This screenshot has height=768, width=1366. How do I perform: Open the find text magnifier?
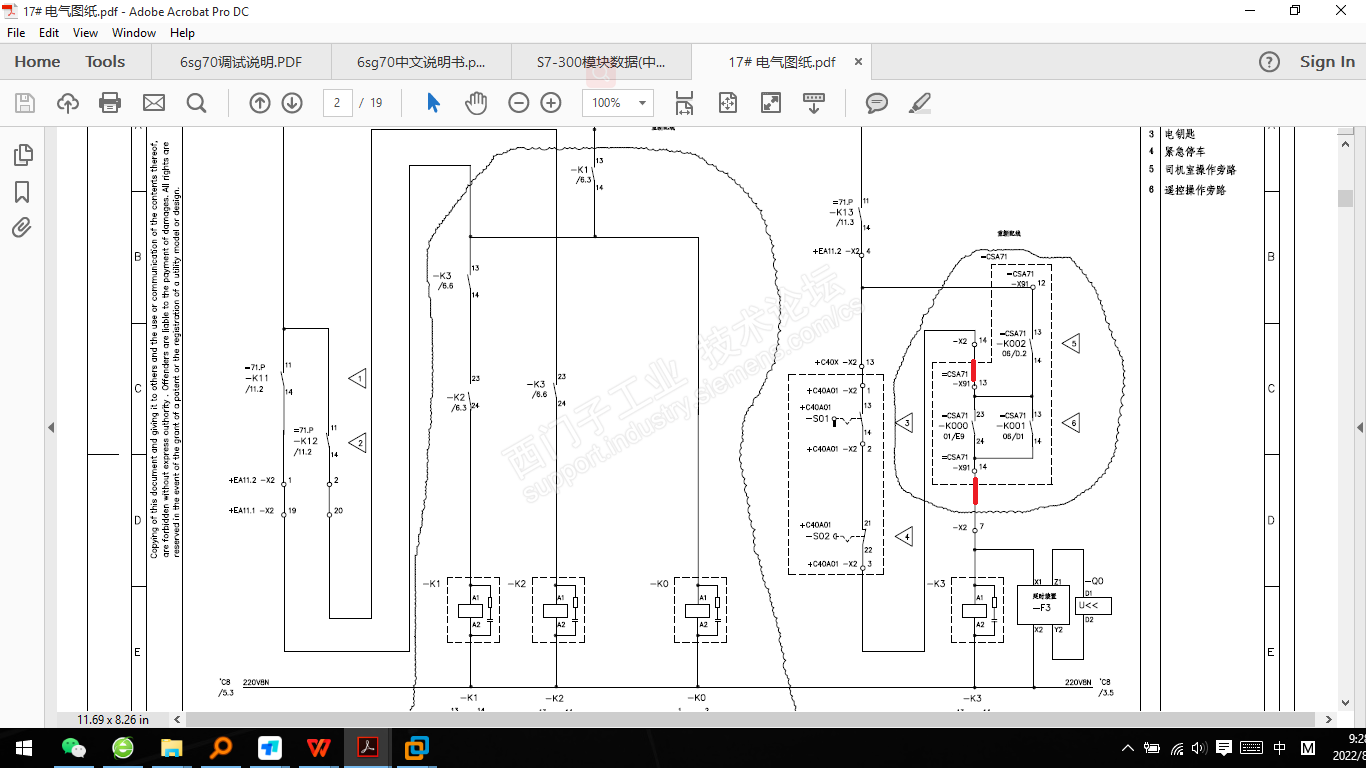[x=196, y=103]
